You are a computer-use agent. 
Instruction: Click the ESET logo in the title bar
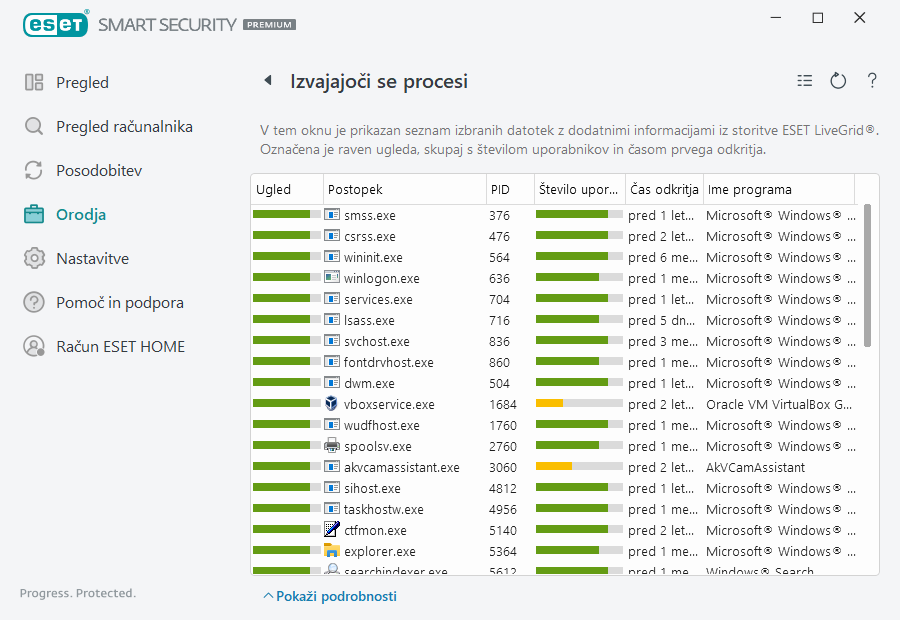pos(56,22)
